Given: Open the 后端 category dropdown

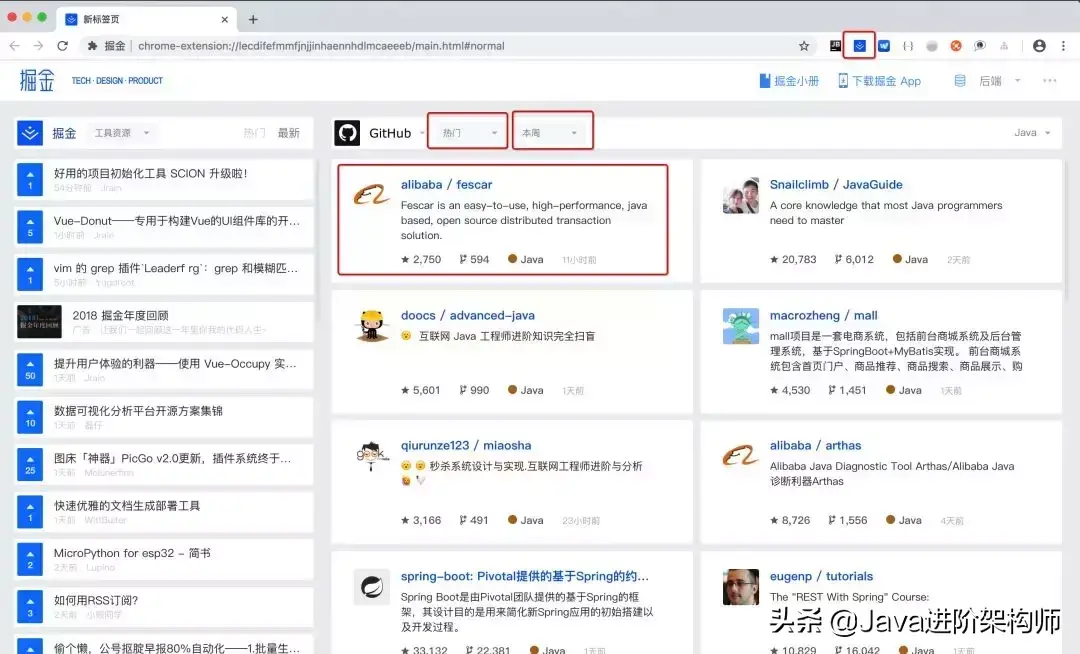Looking at the screenshot, I should (999, 81).
